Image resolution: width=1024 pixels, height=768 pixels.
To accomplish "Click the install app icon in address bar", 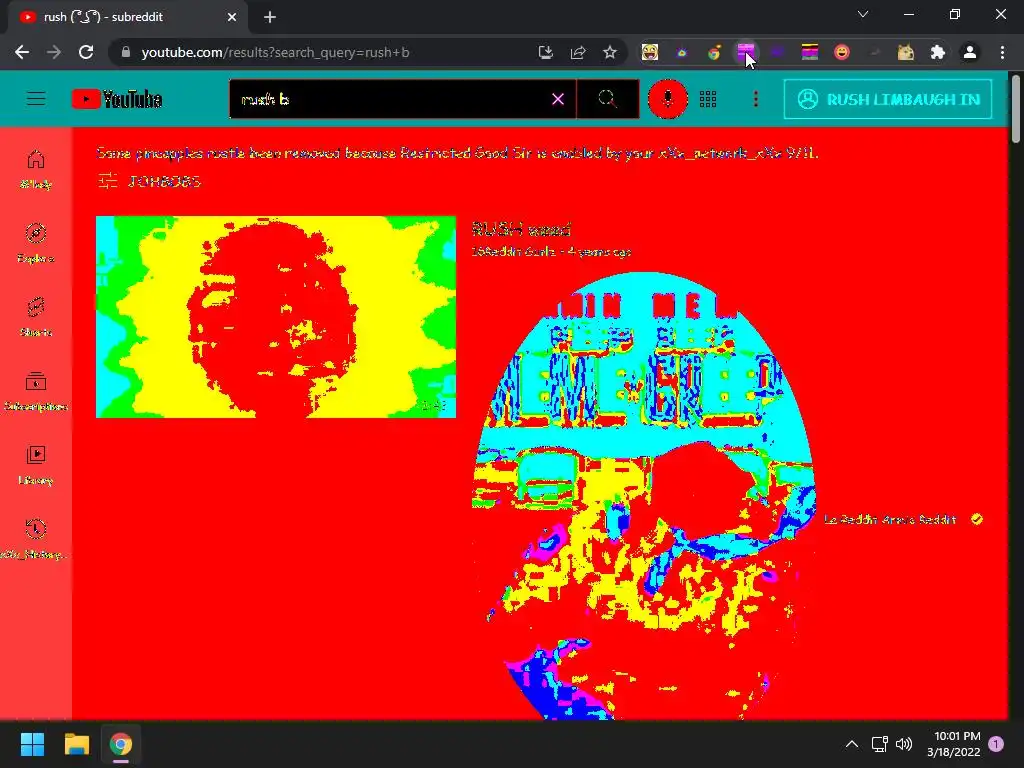I will tap(545, 52).
